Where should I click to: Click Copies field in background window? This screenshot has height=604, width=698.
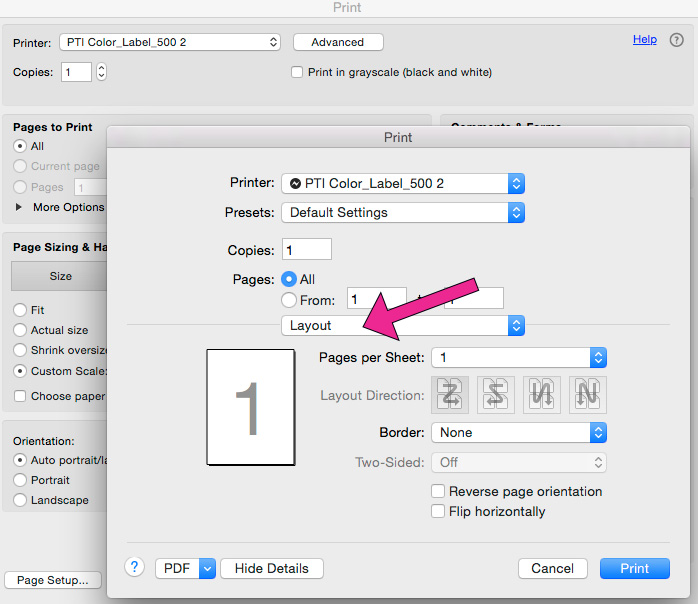77,72
